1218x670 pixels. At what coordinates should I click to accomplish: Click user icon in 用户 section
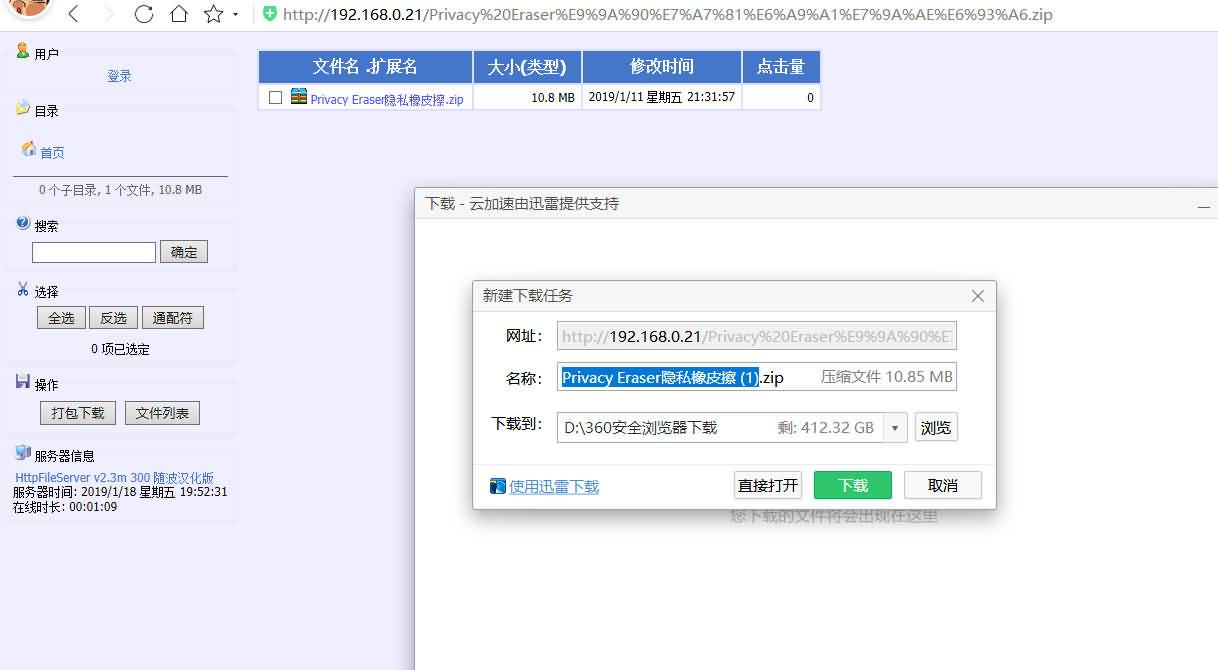click(x=23, y=51)
